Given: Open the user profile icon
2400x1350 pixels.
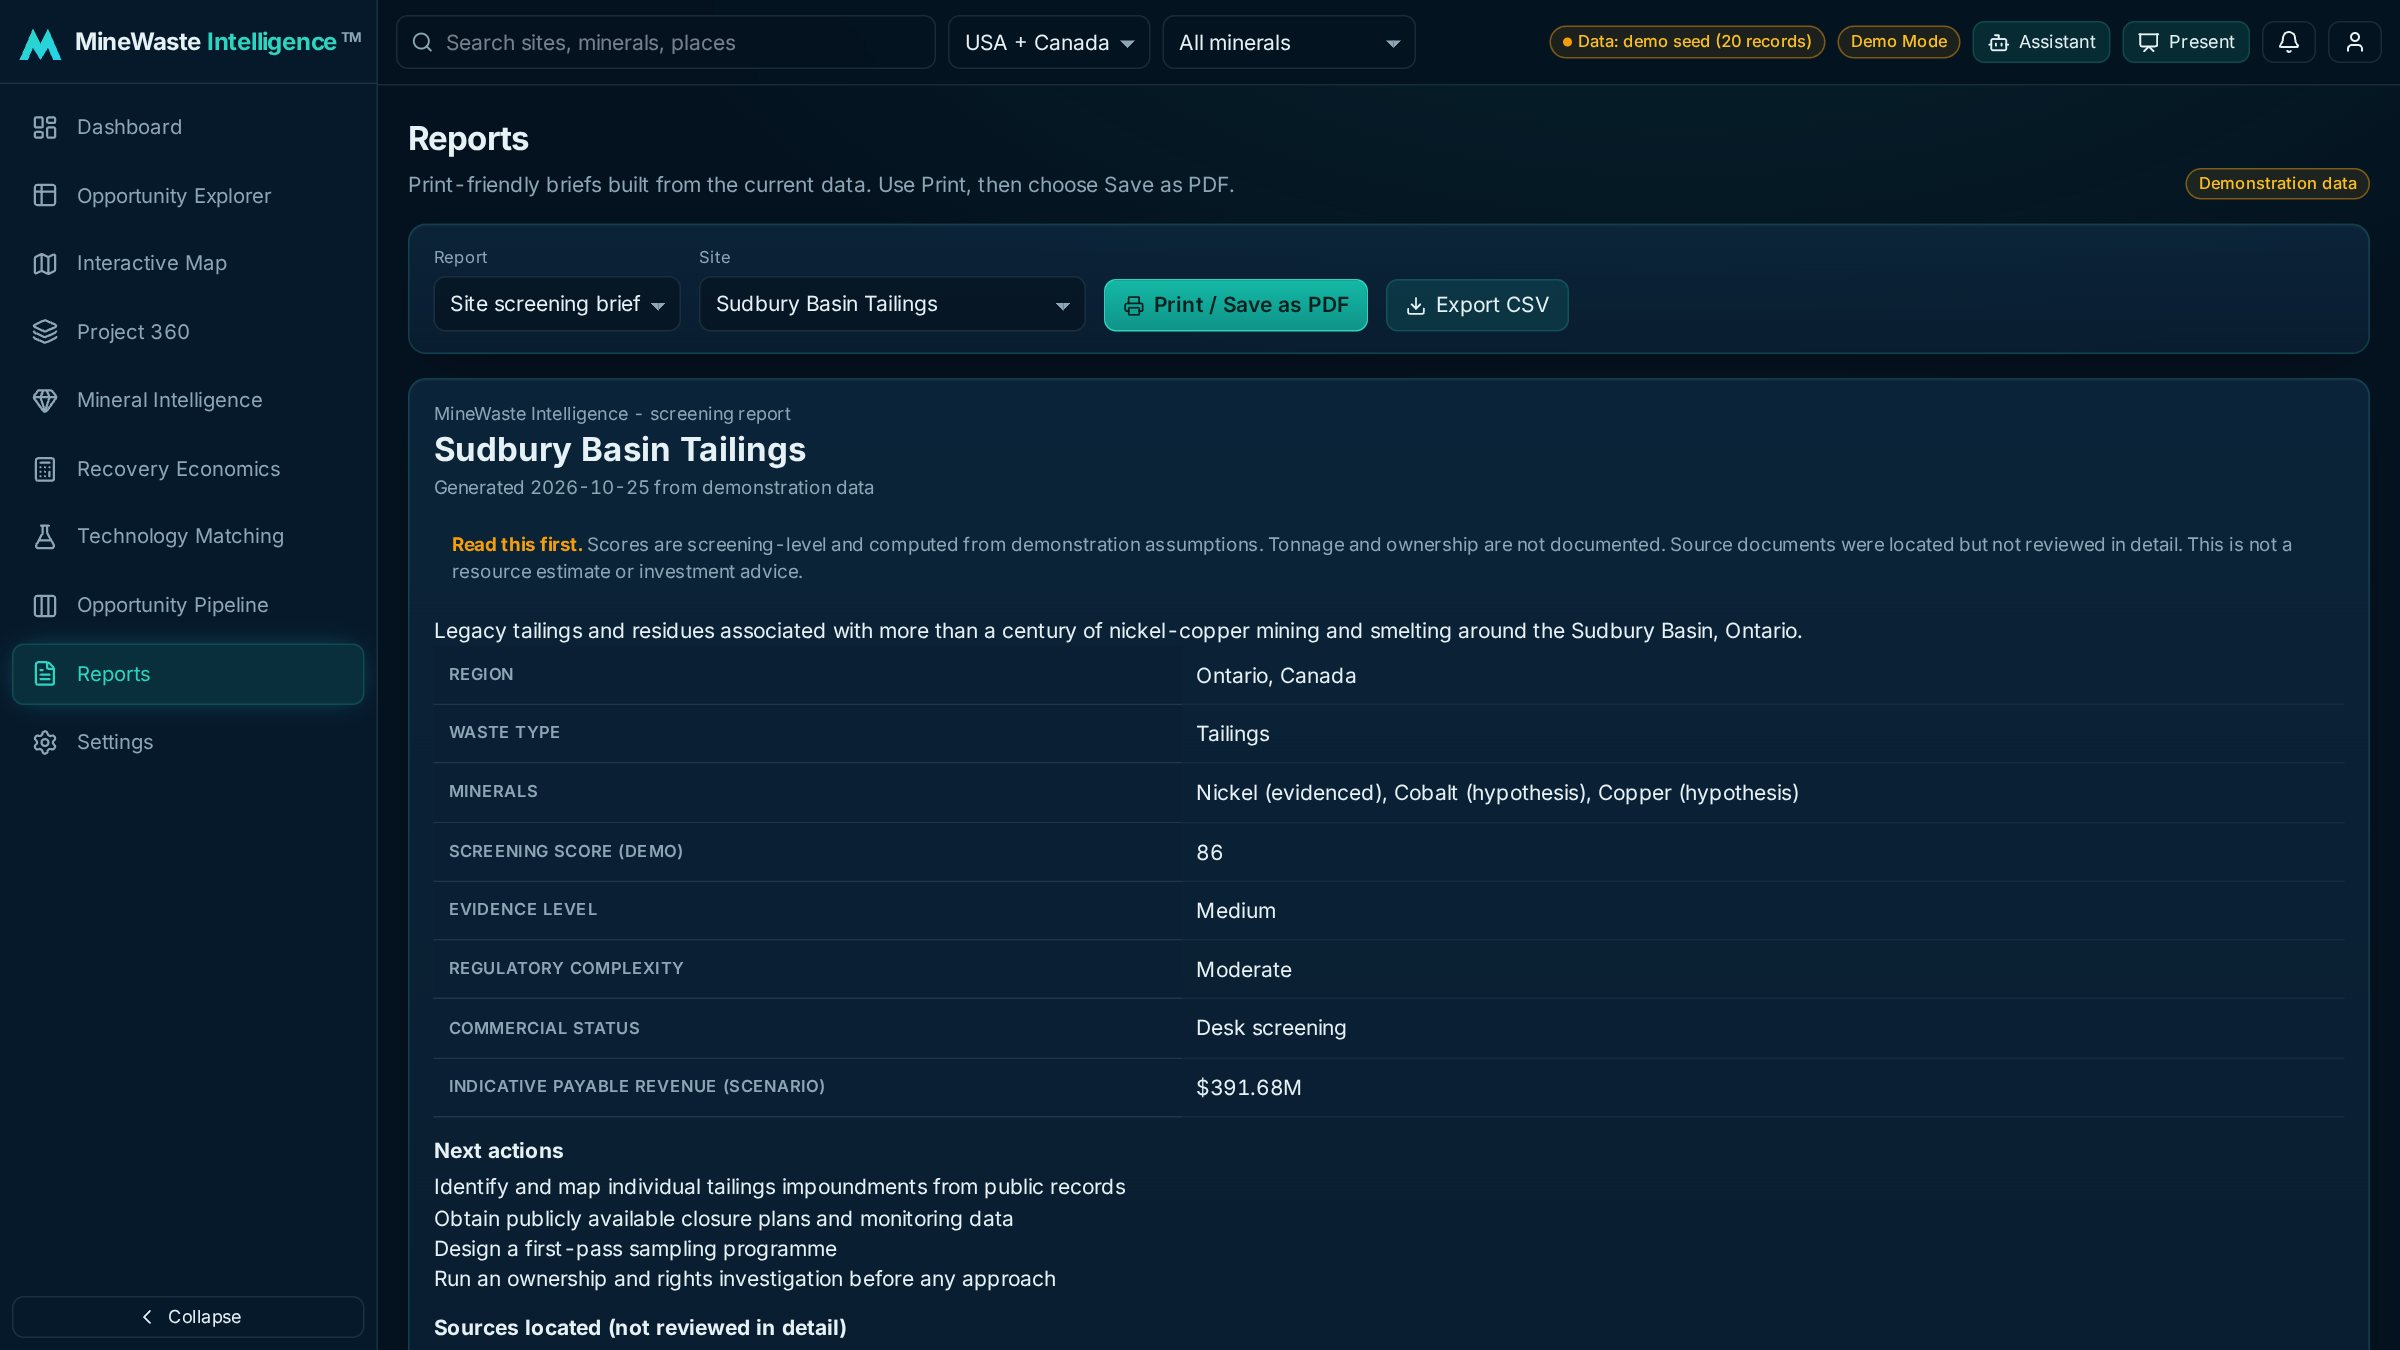Looking at the screenshot, I should (x=2354, y=42).
